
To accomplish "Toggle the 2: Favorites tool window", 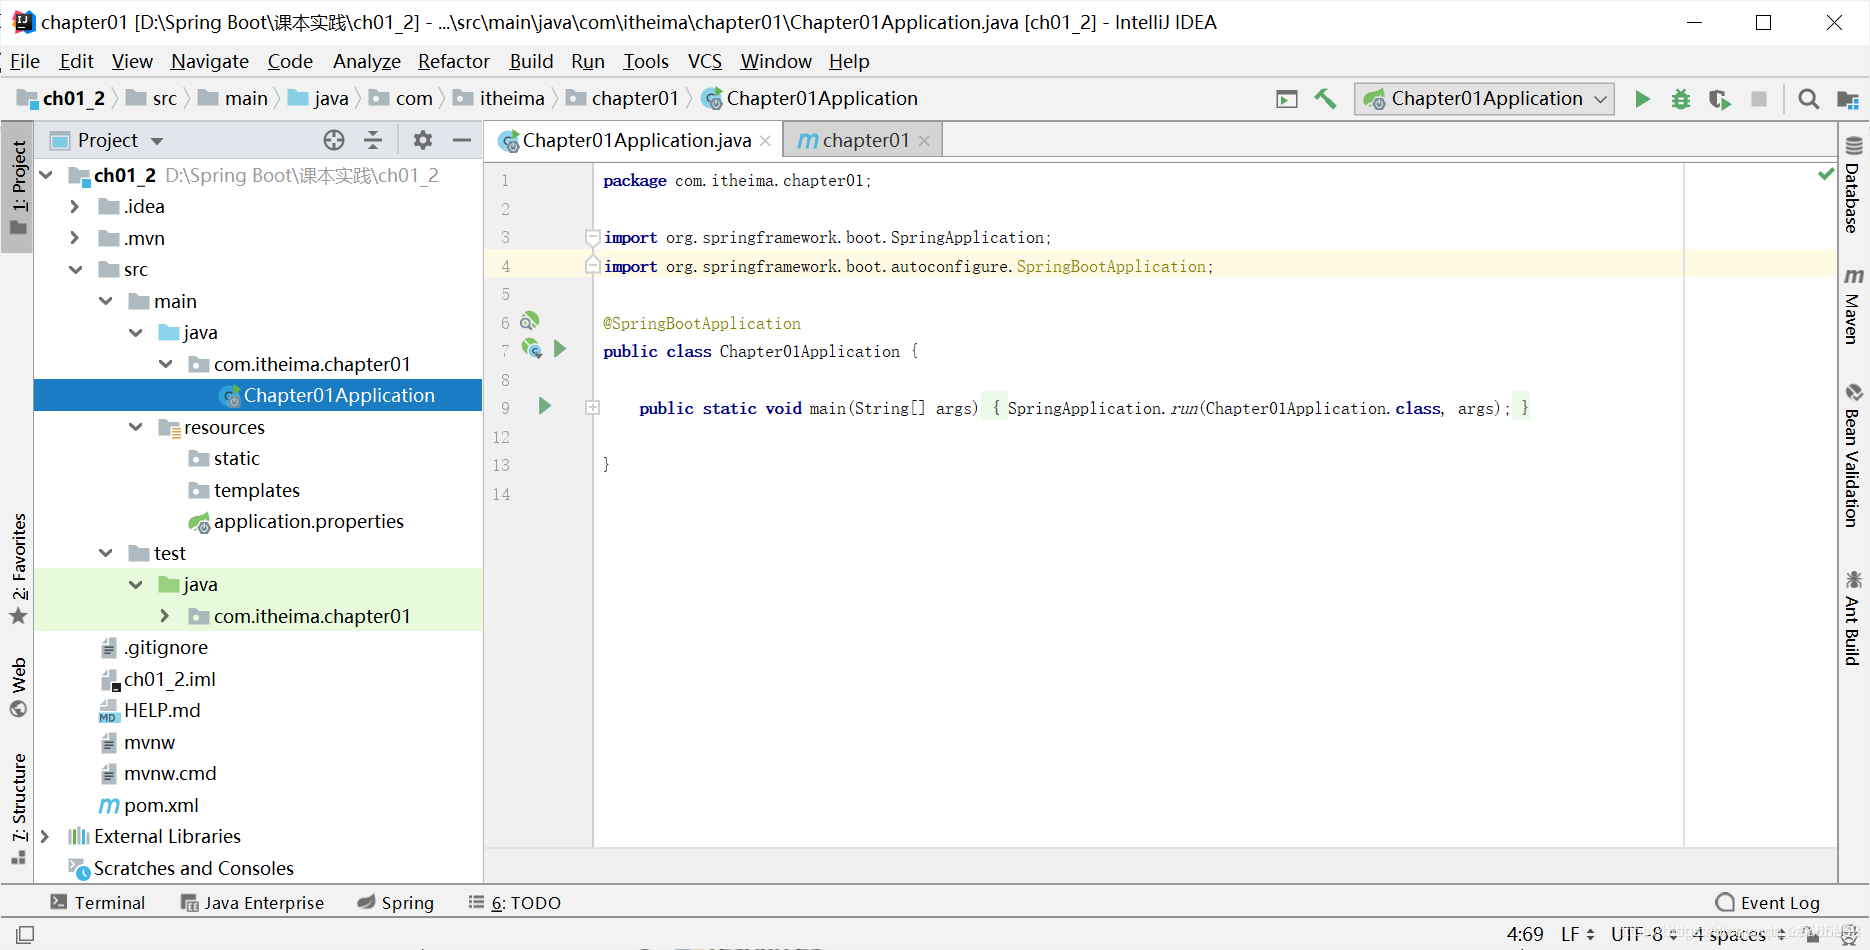I will 18,568.
